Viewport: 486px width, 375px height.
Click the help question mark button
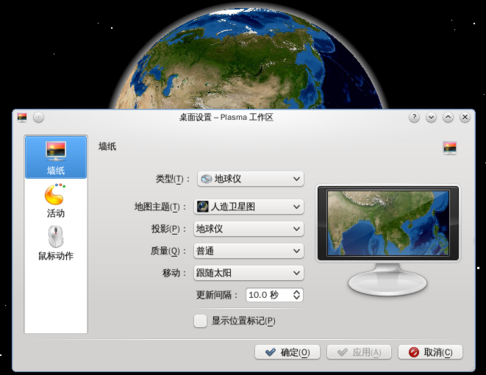(414, 117)
